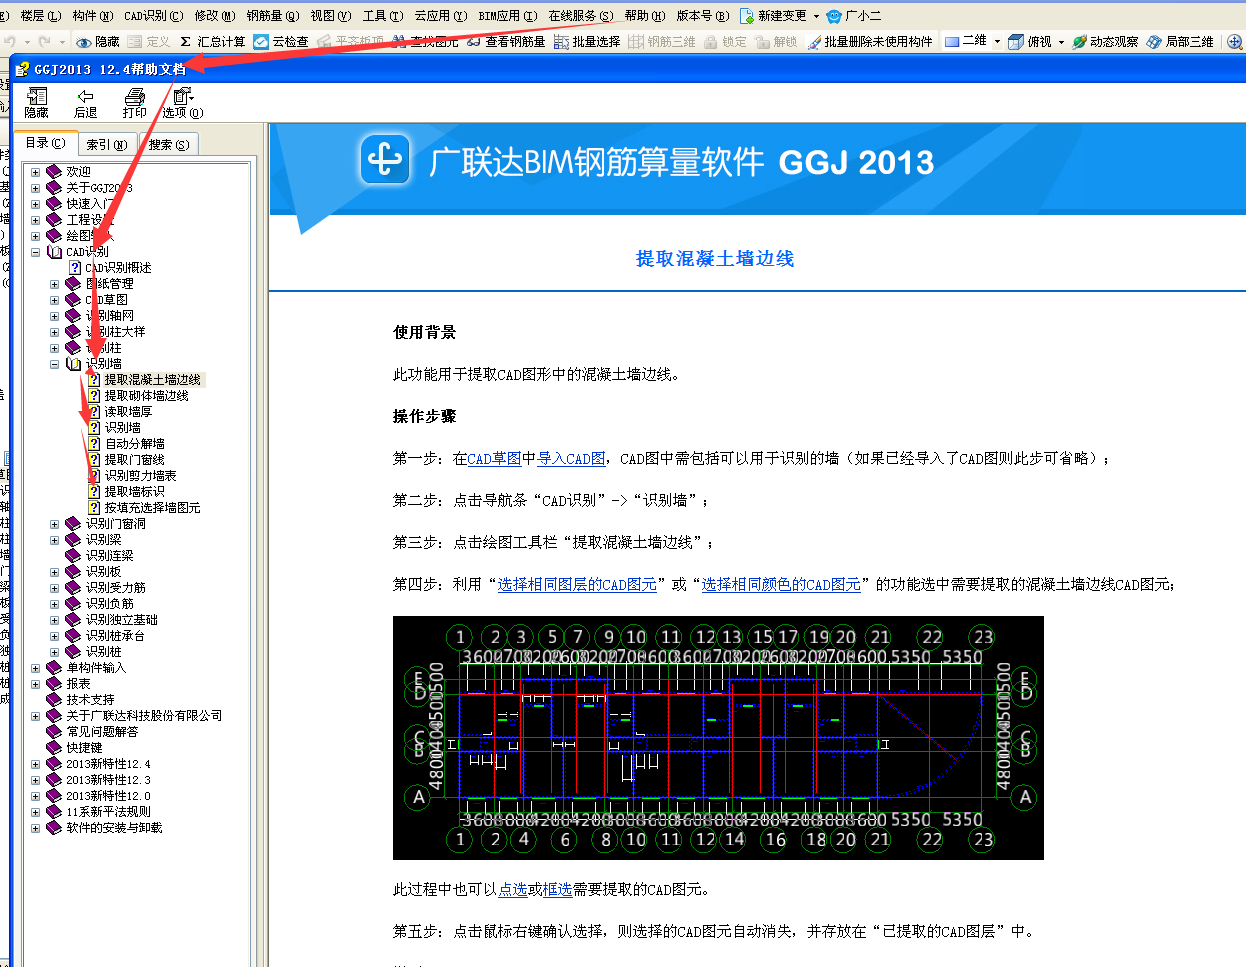Expand the 识别轴网 node

point(55,316)
